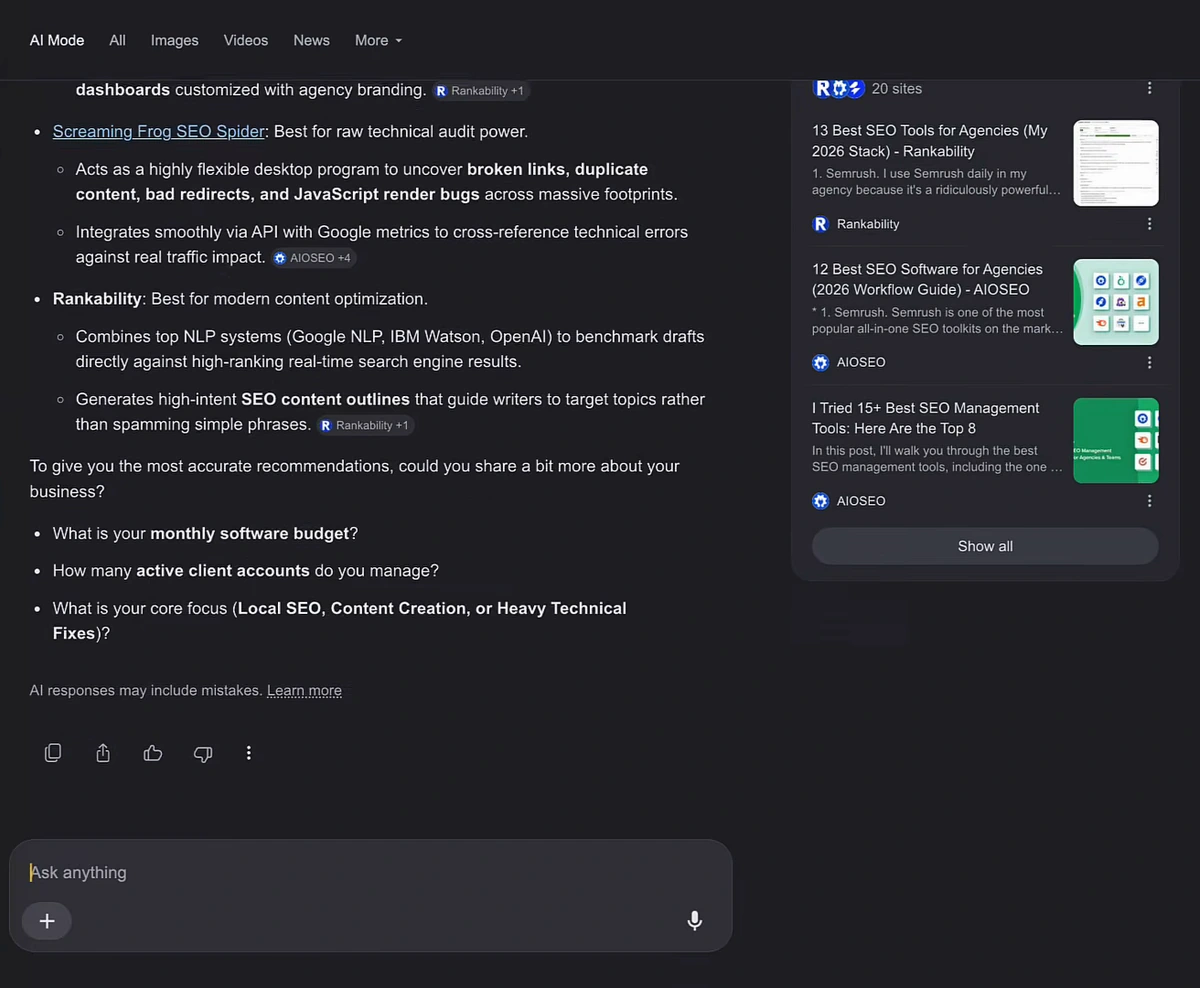Copy the AI response text

53,753
